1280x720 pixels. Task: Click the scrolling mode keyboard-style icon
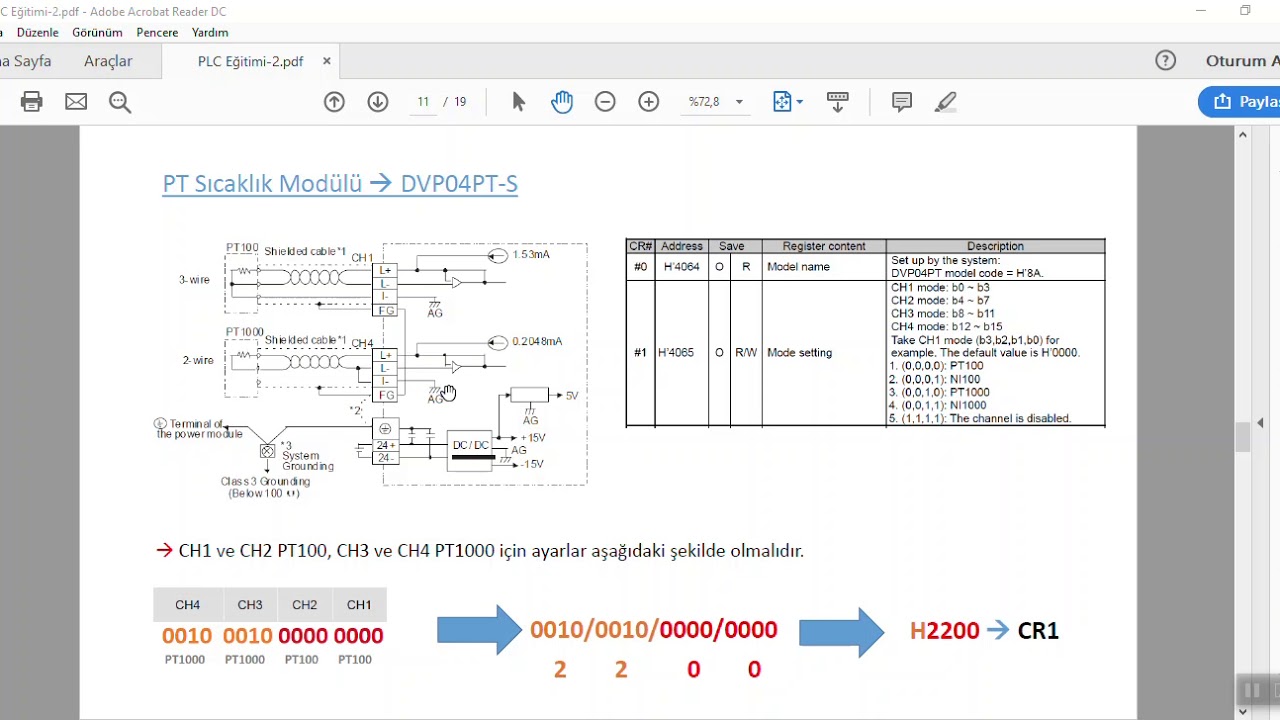(x=838, y=101)
